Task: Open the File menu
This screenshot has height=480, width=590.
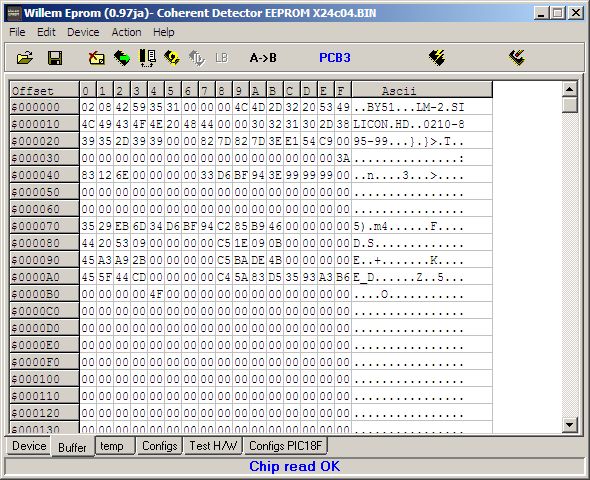Action: pos(17,32)
